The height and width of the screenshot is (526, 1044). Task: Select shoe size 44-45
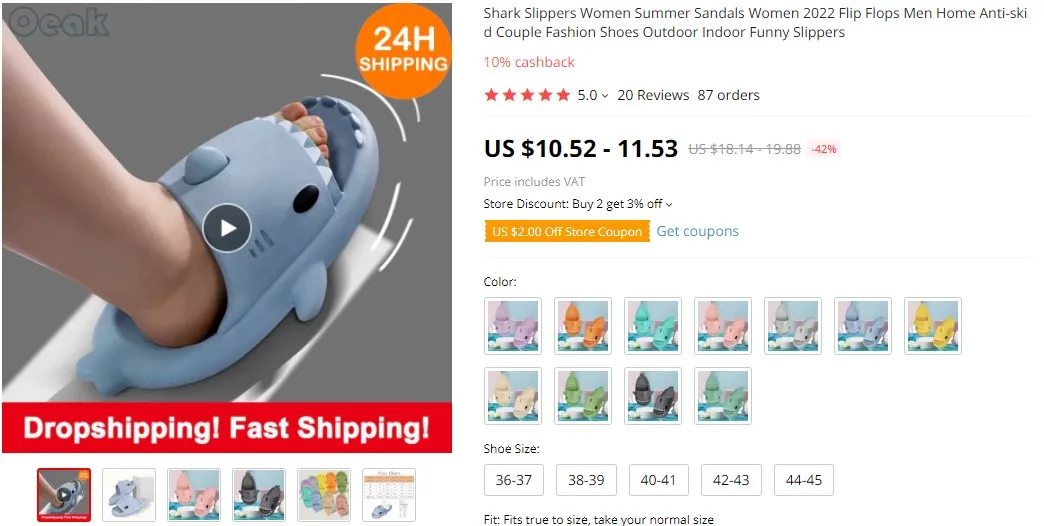click(804, 480)
